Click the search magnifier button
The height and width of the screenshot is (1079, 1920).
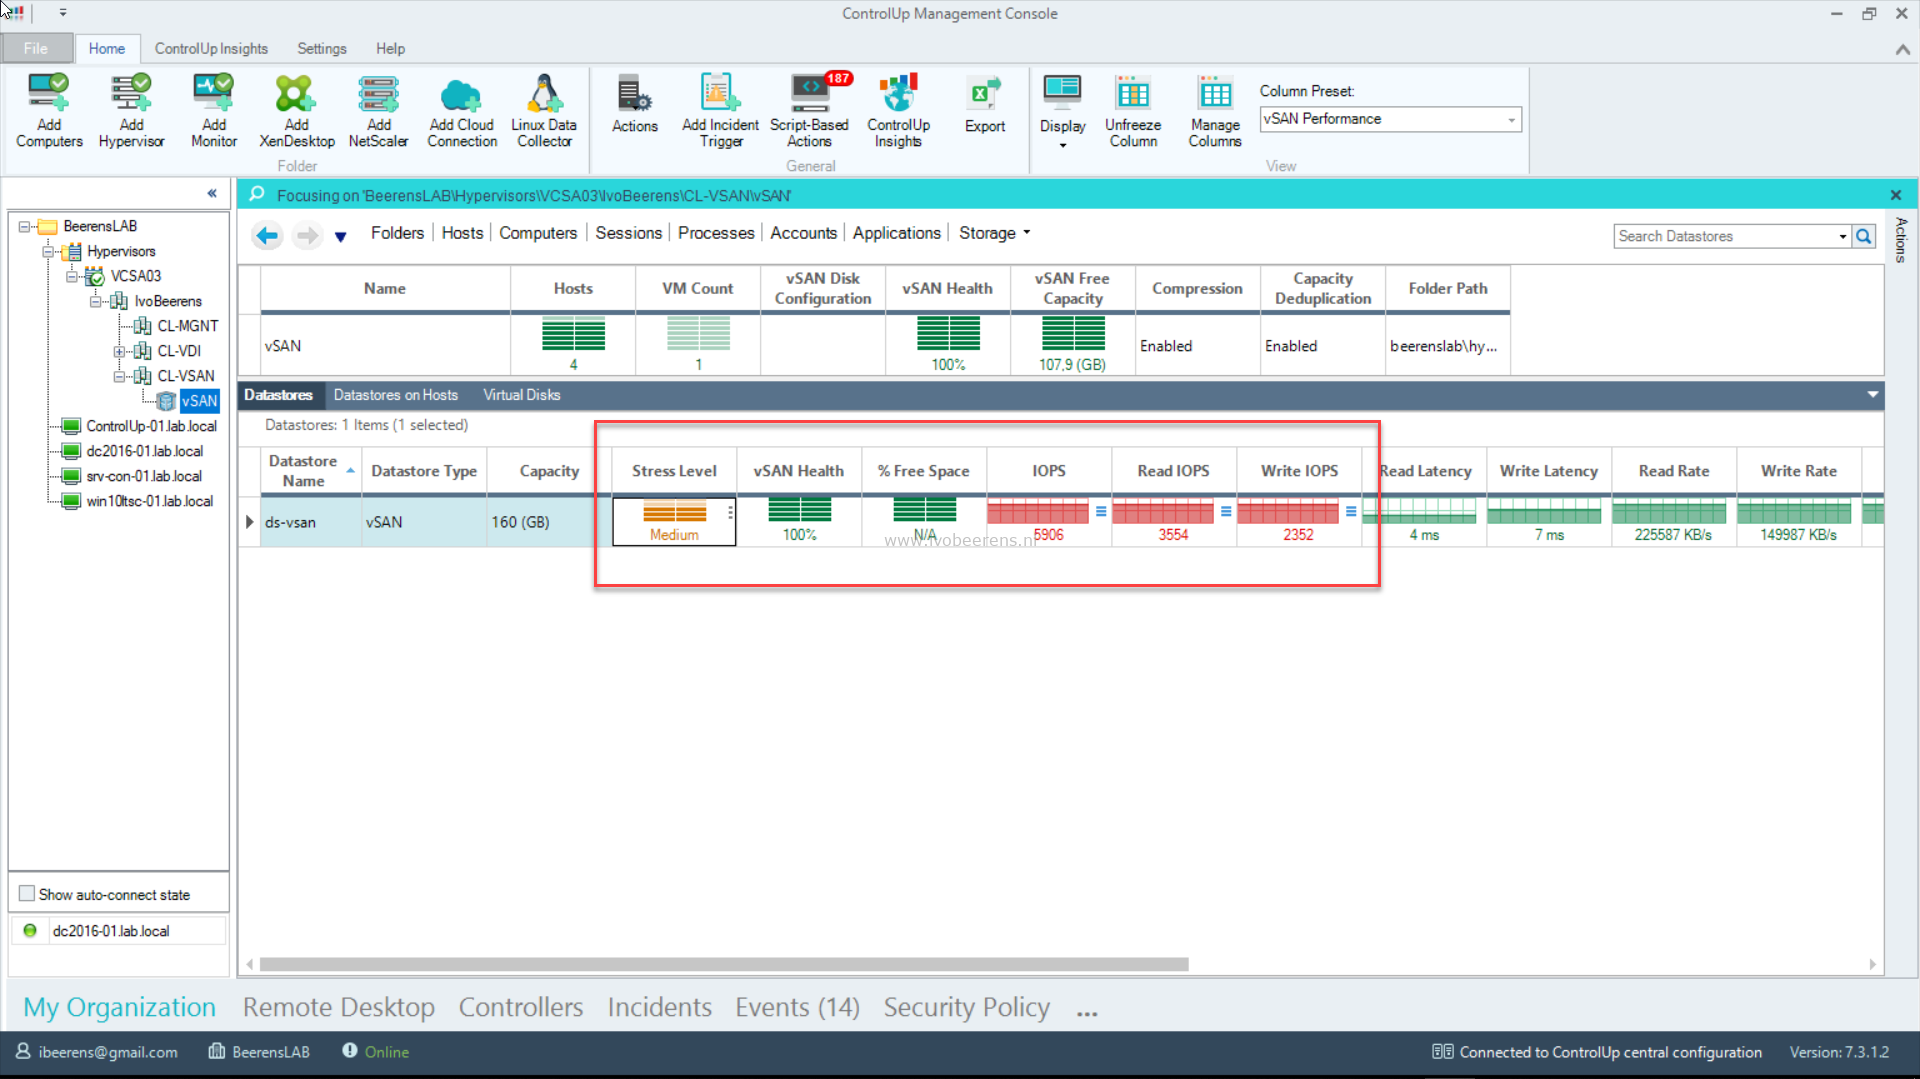point(1864,236)
